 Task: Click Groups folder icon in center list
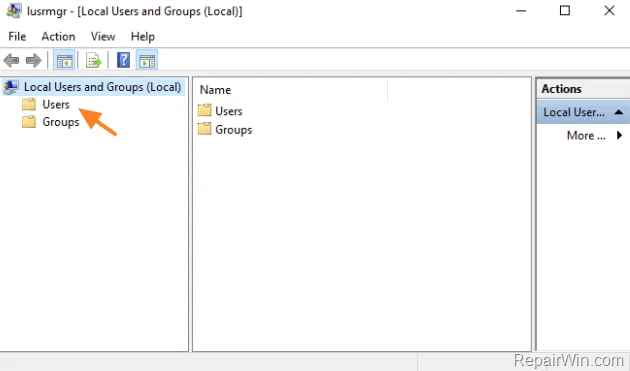click(x=205, y=129)
